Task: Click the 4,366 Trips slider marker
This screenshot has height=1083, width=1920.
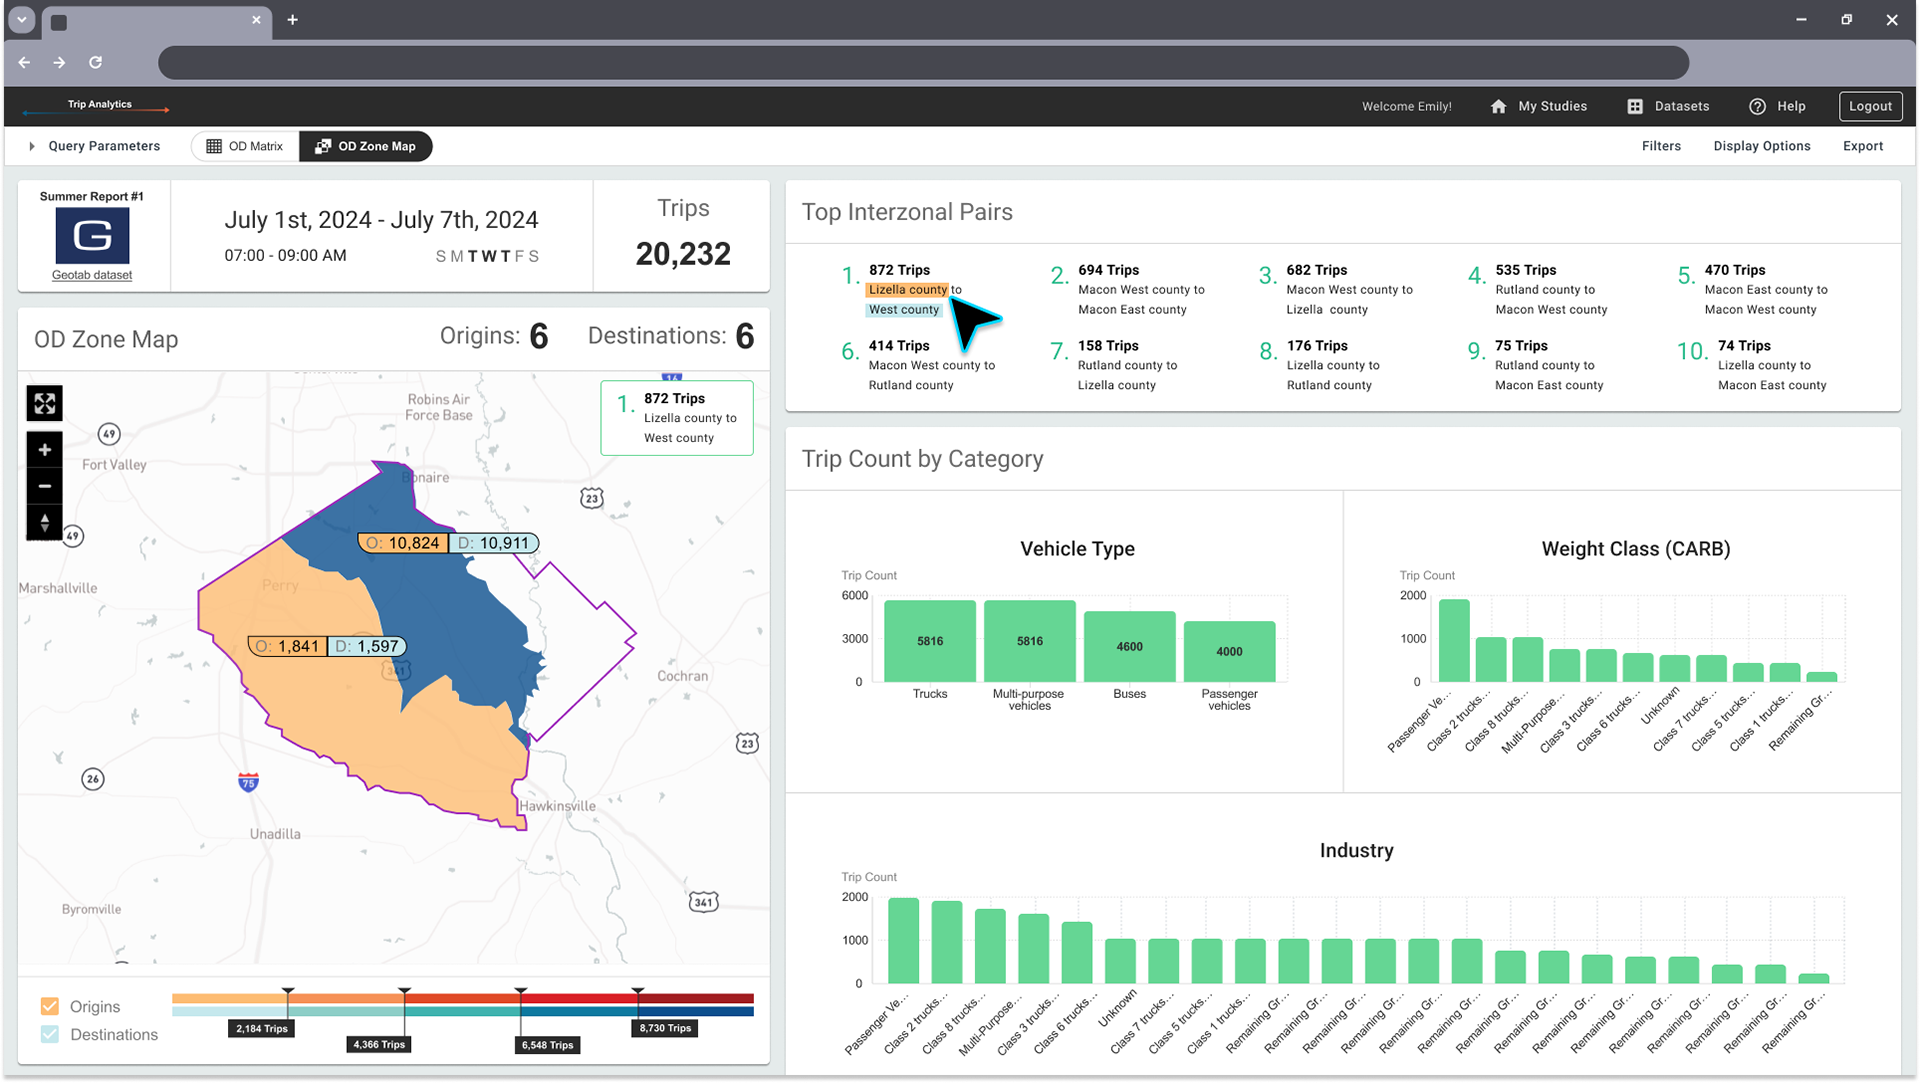Action: (x=379, y=1044)
